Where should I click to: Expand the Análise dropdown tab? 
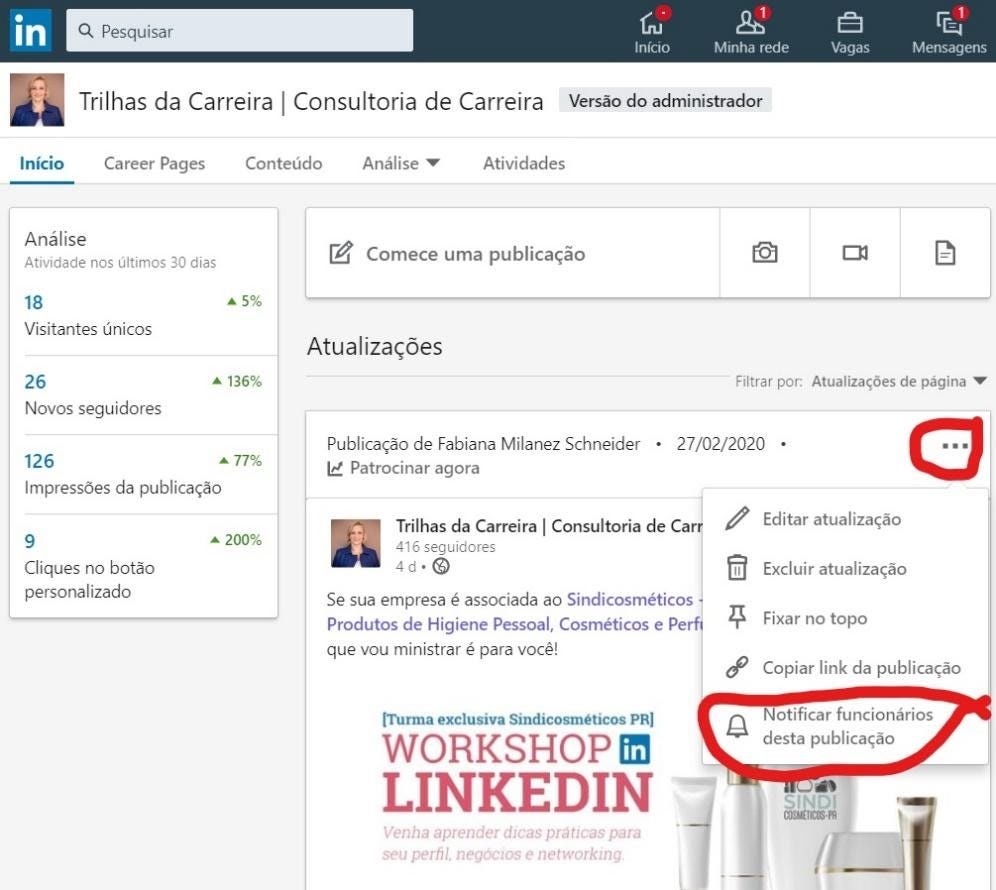click(x=401, y=163)
